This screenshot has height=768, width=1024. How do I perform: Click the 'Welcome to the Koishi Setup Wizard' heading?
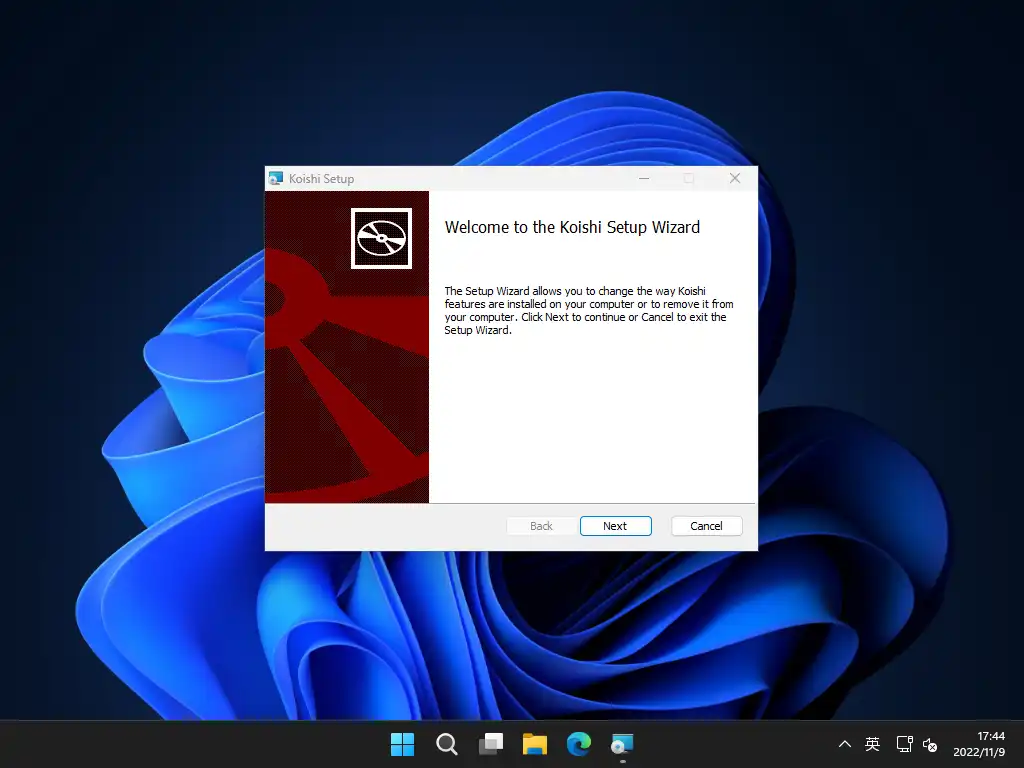(572, 227)
